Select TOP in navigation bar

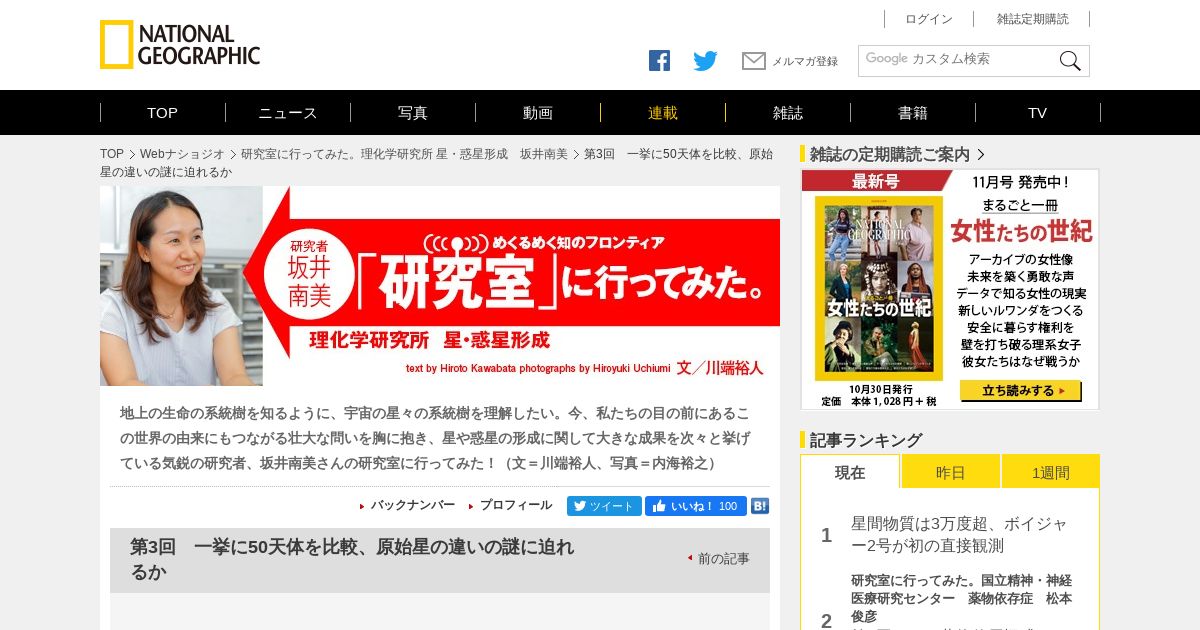coord(162,113)
